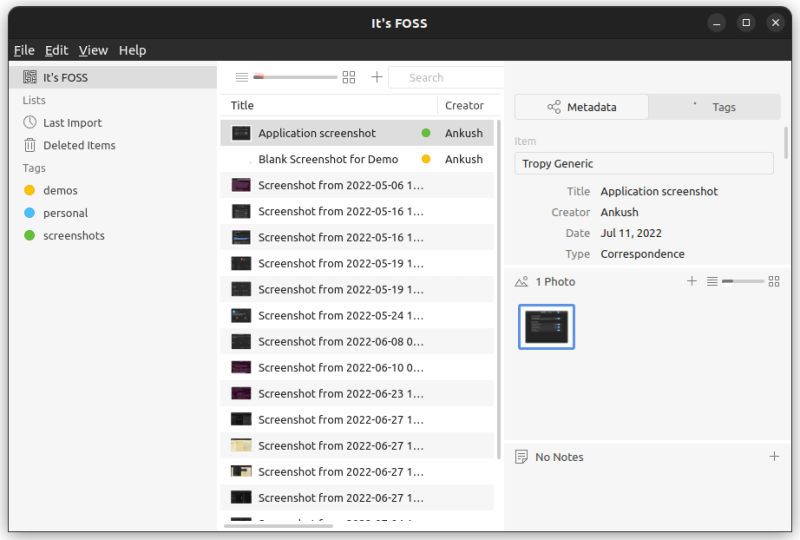Click the Metadata share-nodes icon

click(554, 107)
